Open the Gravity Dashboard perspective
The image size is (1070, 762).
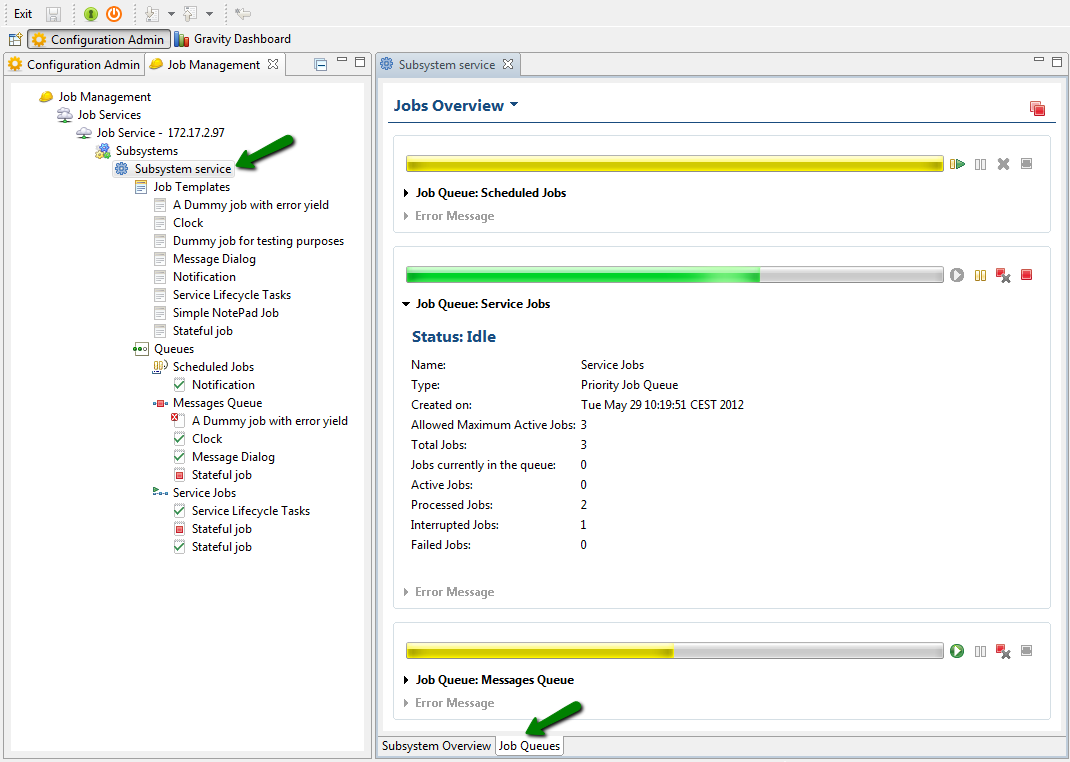pos(241,39)
